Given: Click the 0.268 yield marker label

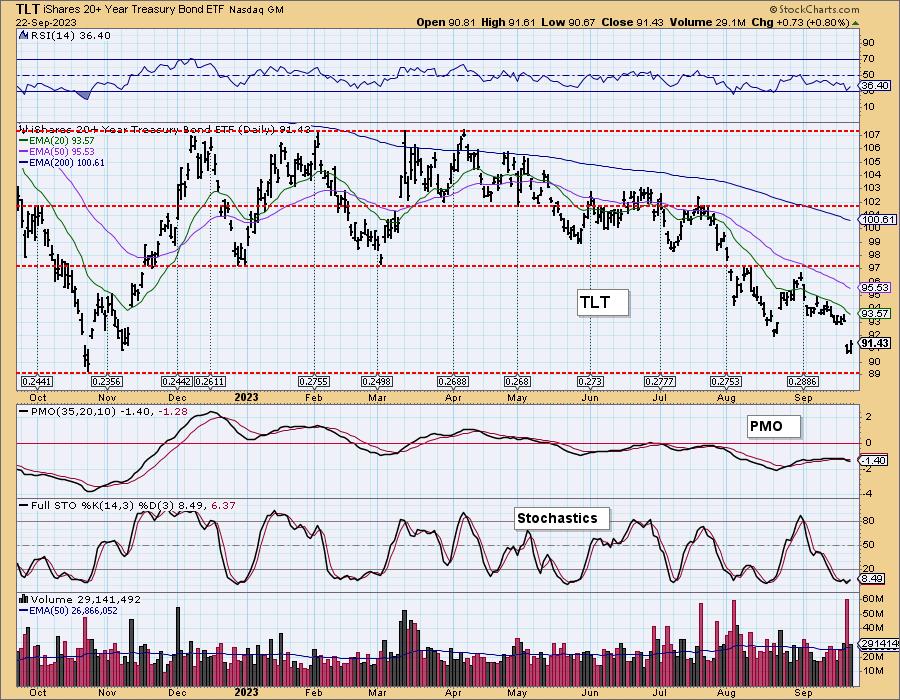Looking at the screenshot, I should (x=517, y=382).
